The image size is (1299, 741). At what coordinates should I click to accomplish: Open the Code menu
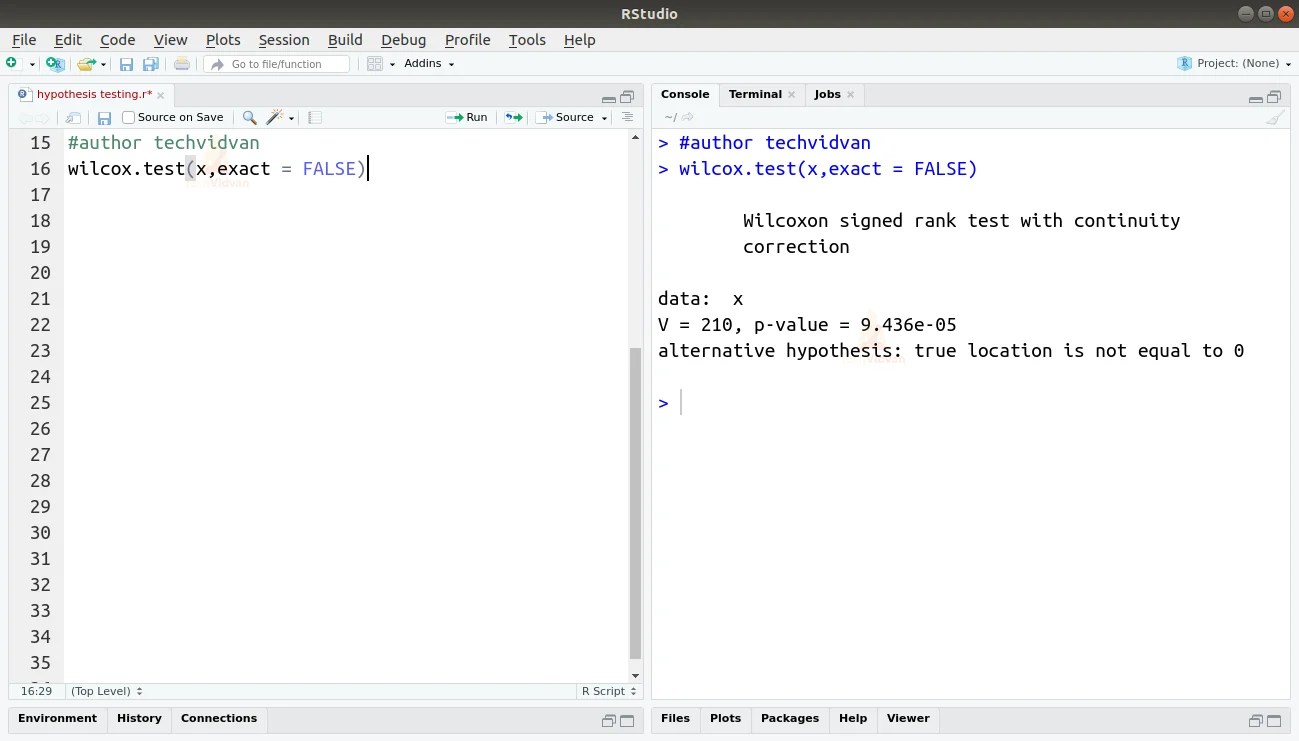(x=117, y=39)
